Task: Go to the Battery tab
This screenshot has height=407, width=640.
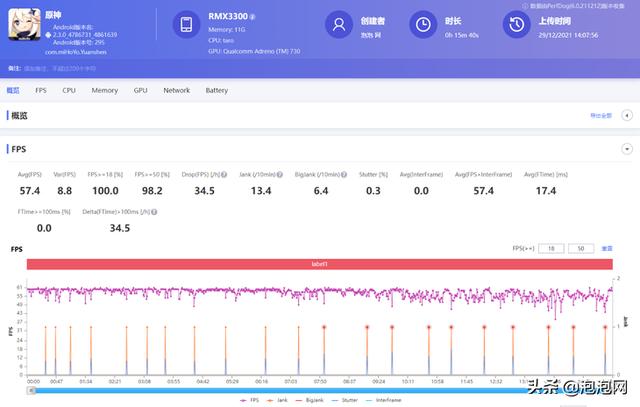Action: (216, 90)
